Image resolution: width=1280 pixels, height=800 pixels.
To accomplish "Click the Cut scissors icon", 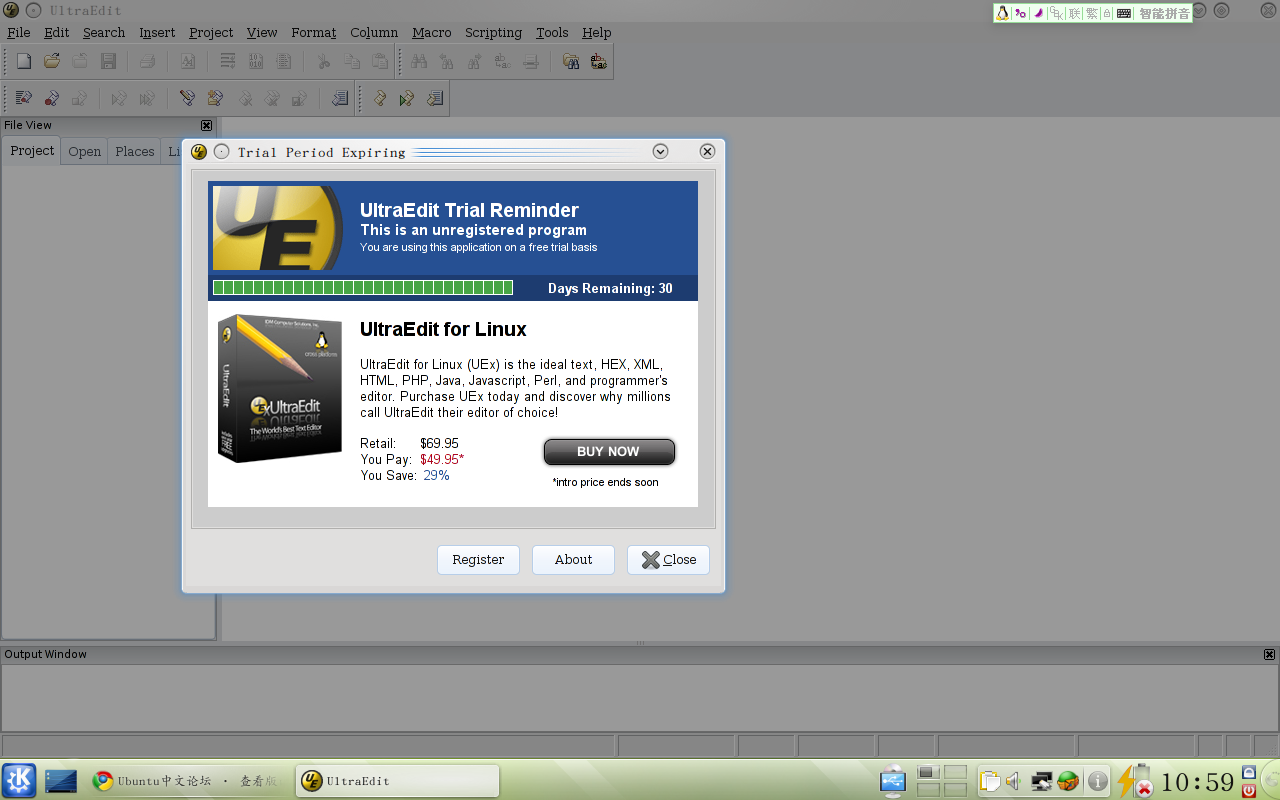I will [x=324, y=61].
